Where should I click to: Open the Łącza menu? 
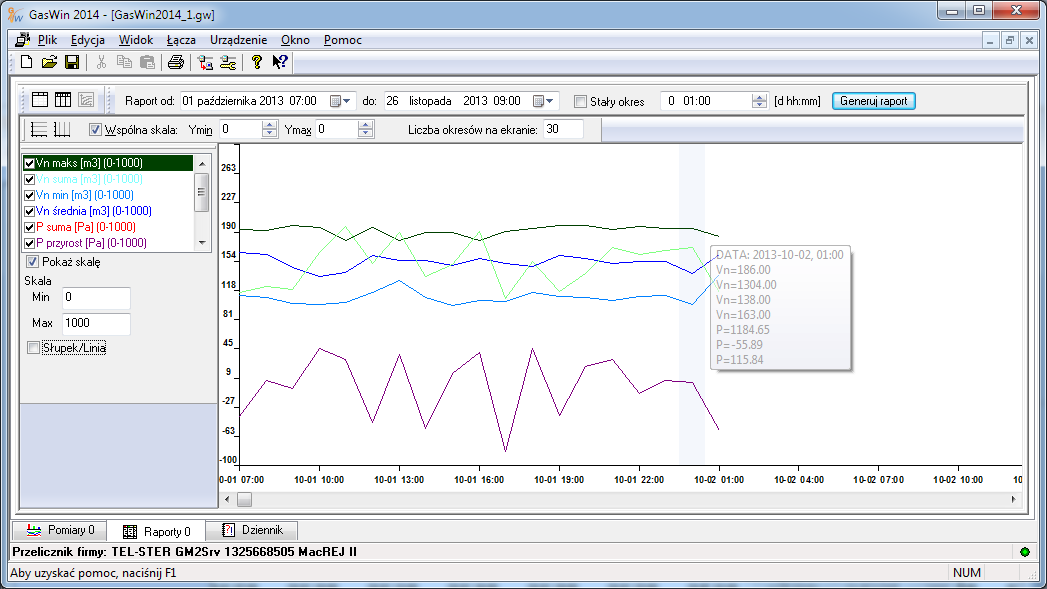coord(181,40)
